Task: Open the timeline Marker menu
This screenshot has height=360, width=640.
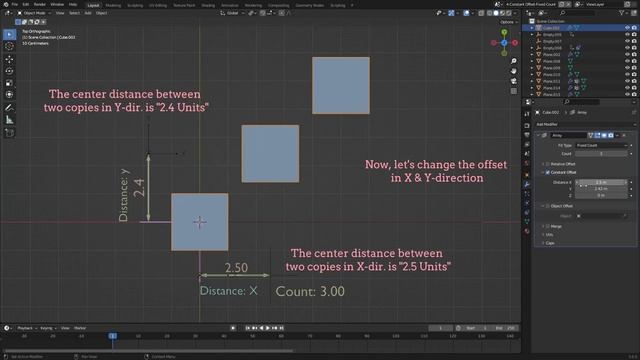Action: point(80,328)
